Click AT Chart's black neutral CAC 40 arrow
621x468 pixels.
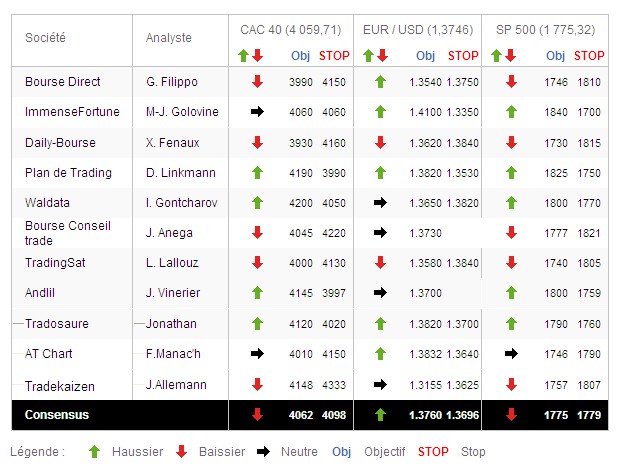coord(257,354)
